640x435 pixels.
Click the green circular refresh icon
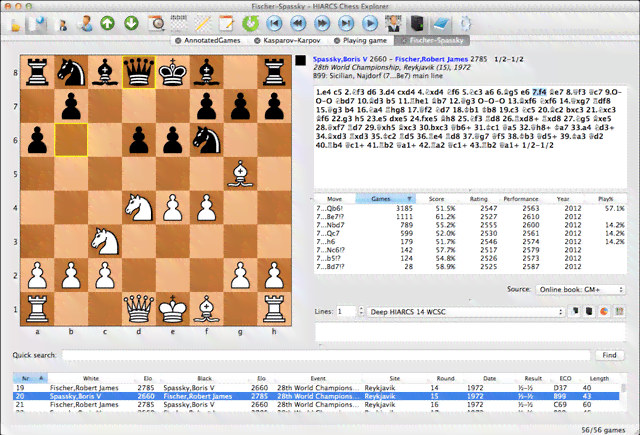[250, 23]
